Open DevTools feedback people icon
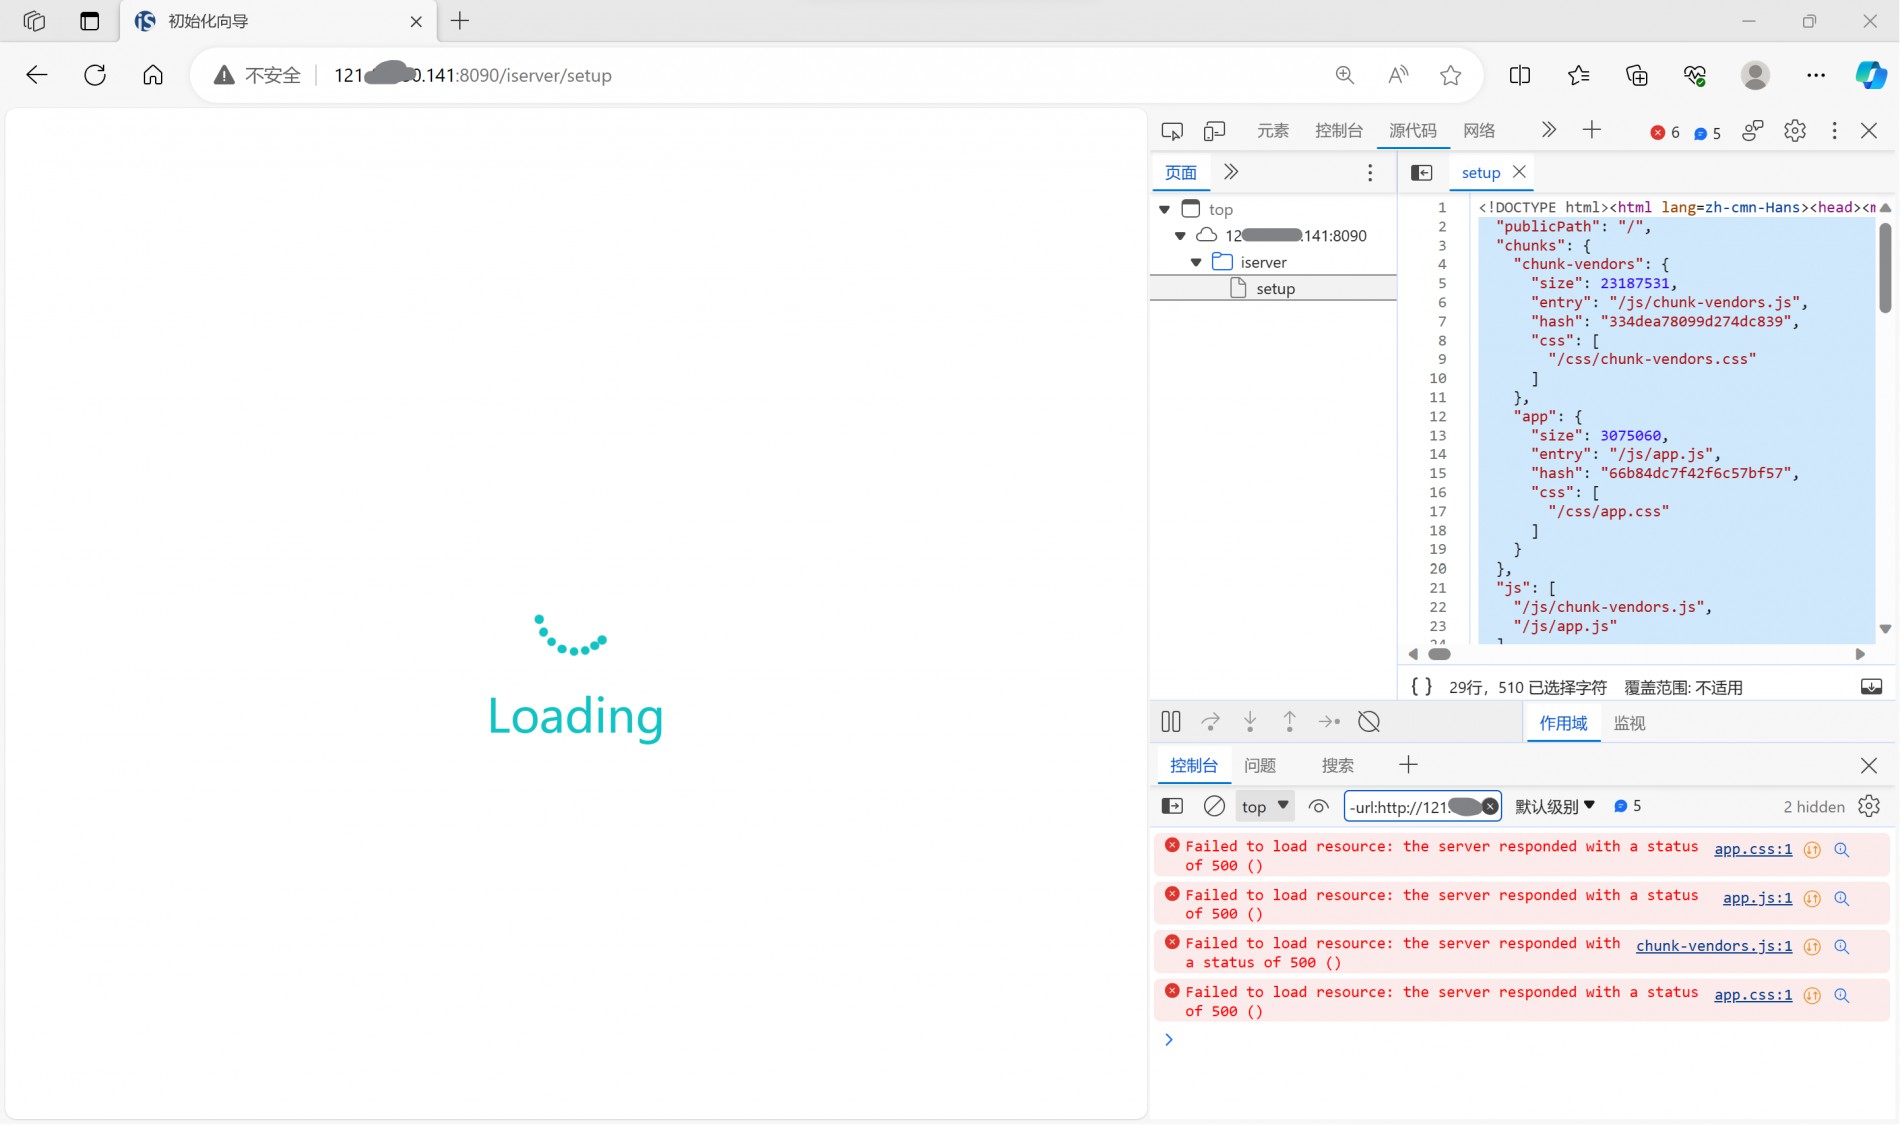 pos(1752,131)
